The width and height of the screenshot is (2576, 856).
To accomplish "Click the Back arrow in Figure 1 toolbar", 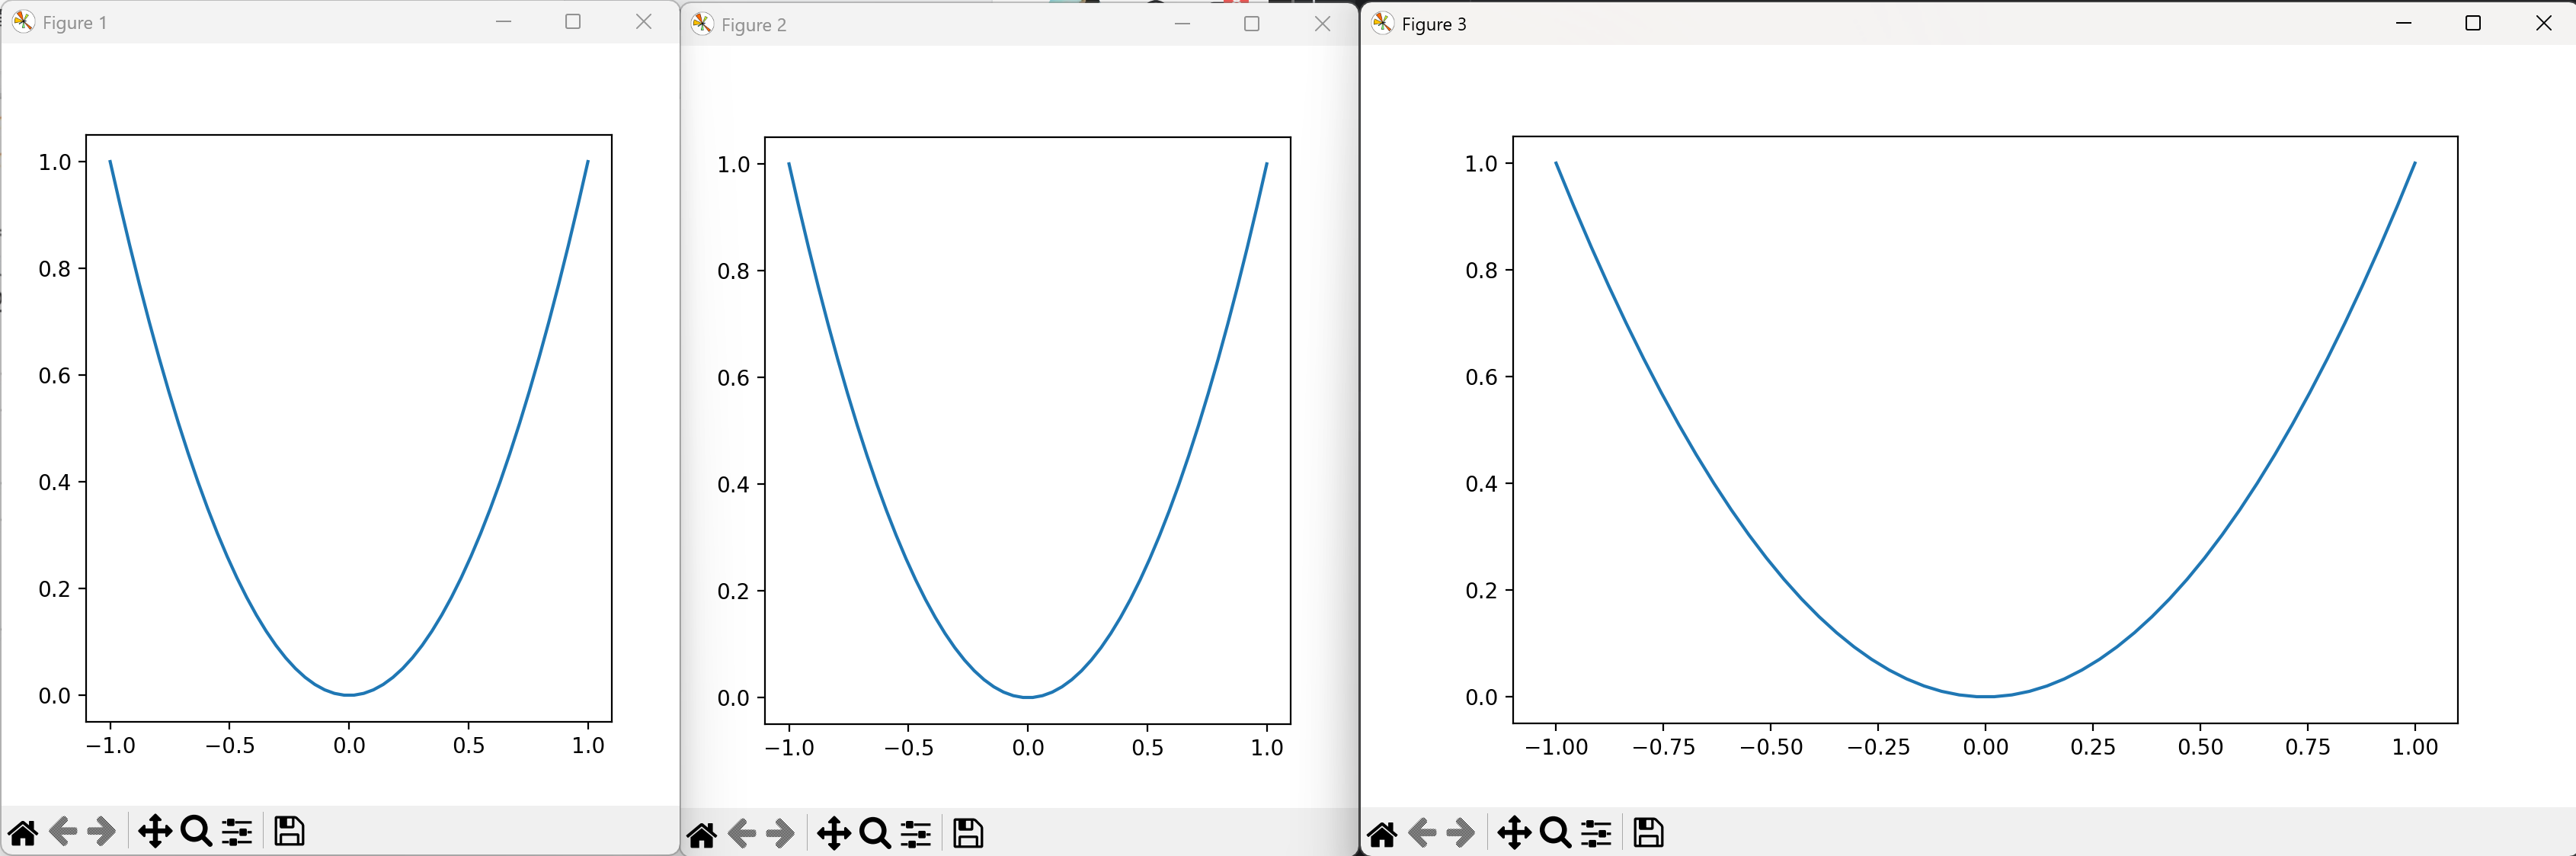I will click(x=63, y=831).
